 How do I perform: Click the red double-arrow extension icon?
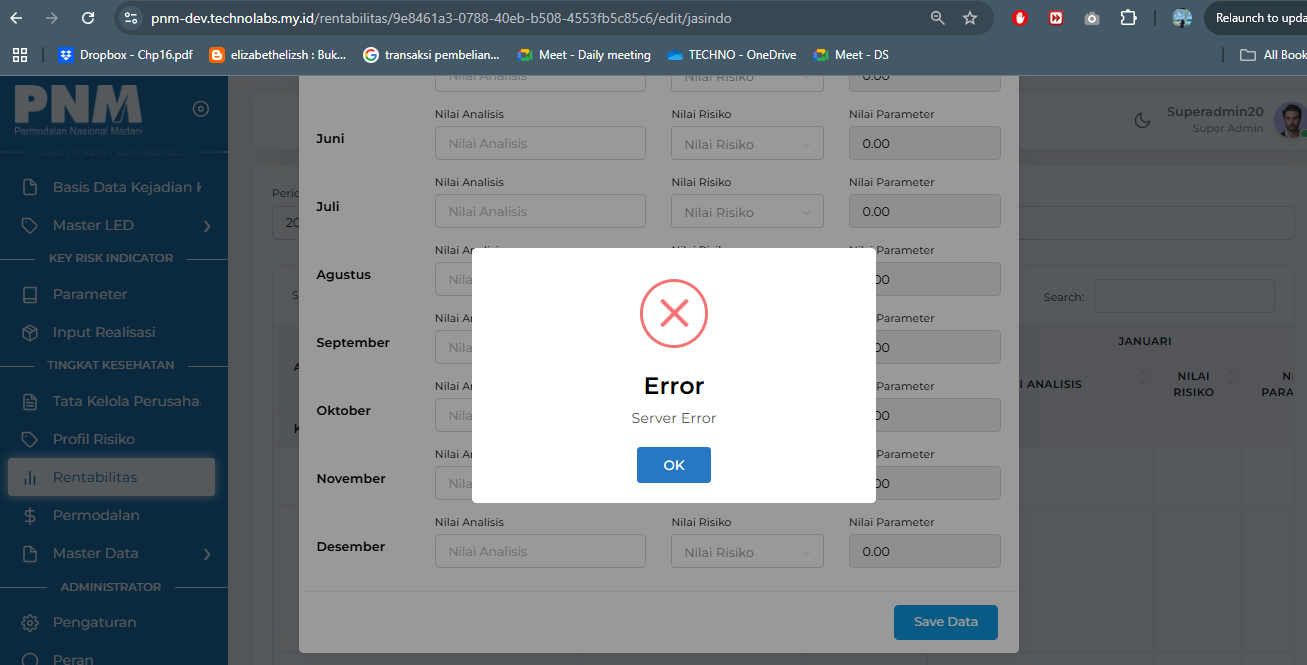coord(1056,18)
